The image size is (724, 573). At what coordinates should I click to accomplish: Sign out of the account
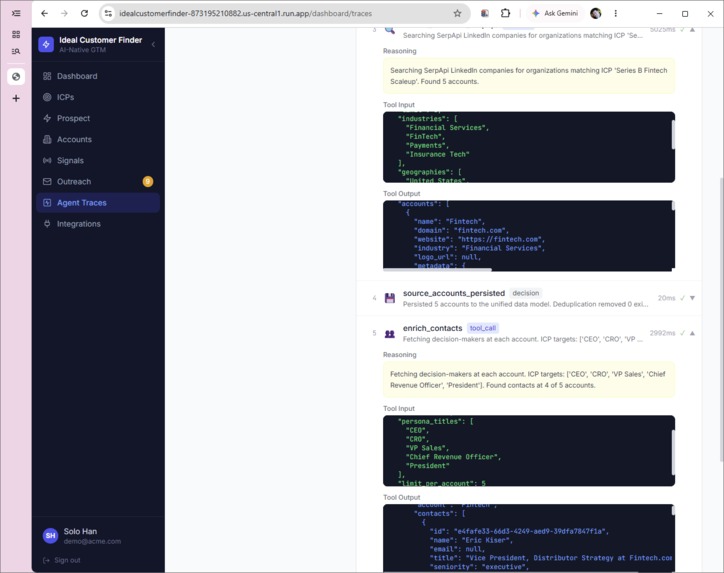click(62, 560)
